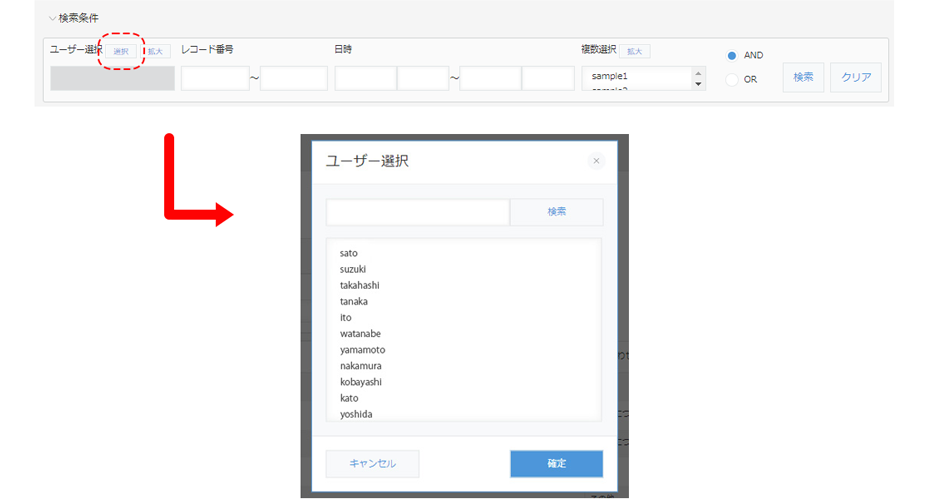Choose sato from the user list
This screenshot has height=500, width=950.
point(349,253)
